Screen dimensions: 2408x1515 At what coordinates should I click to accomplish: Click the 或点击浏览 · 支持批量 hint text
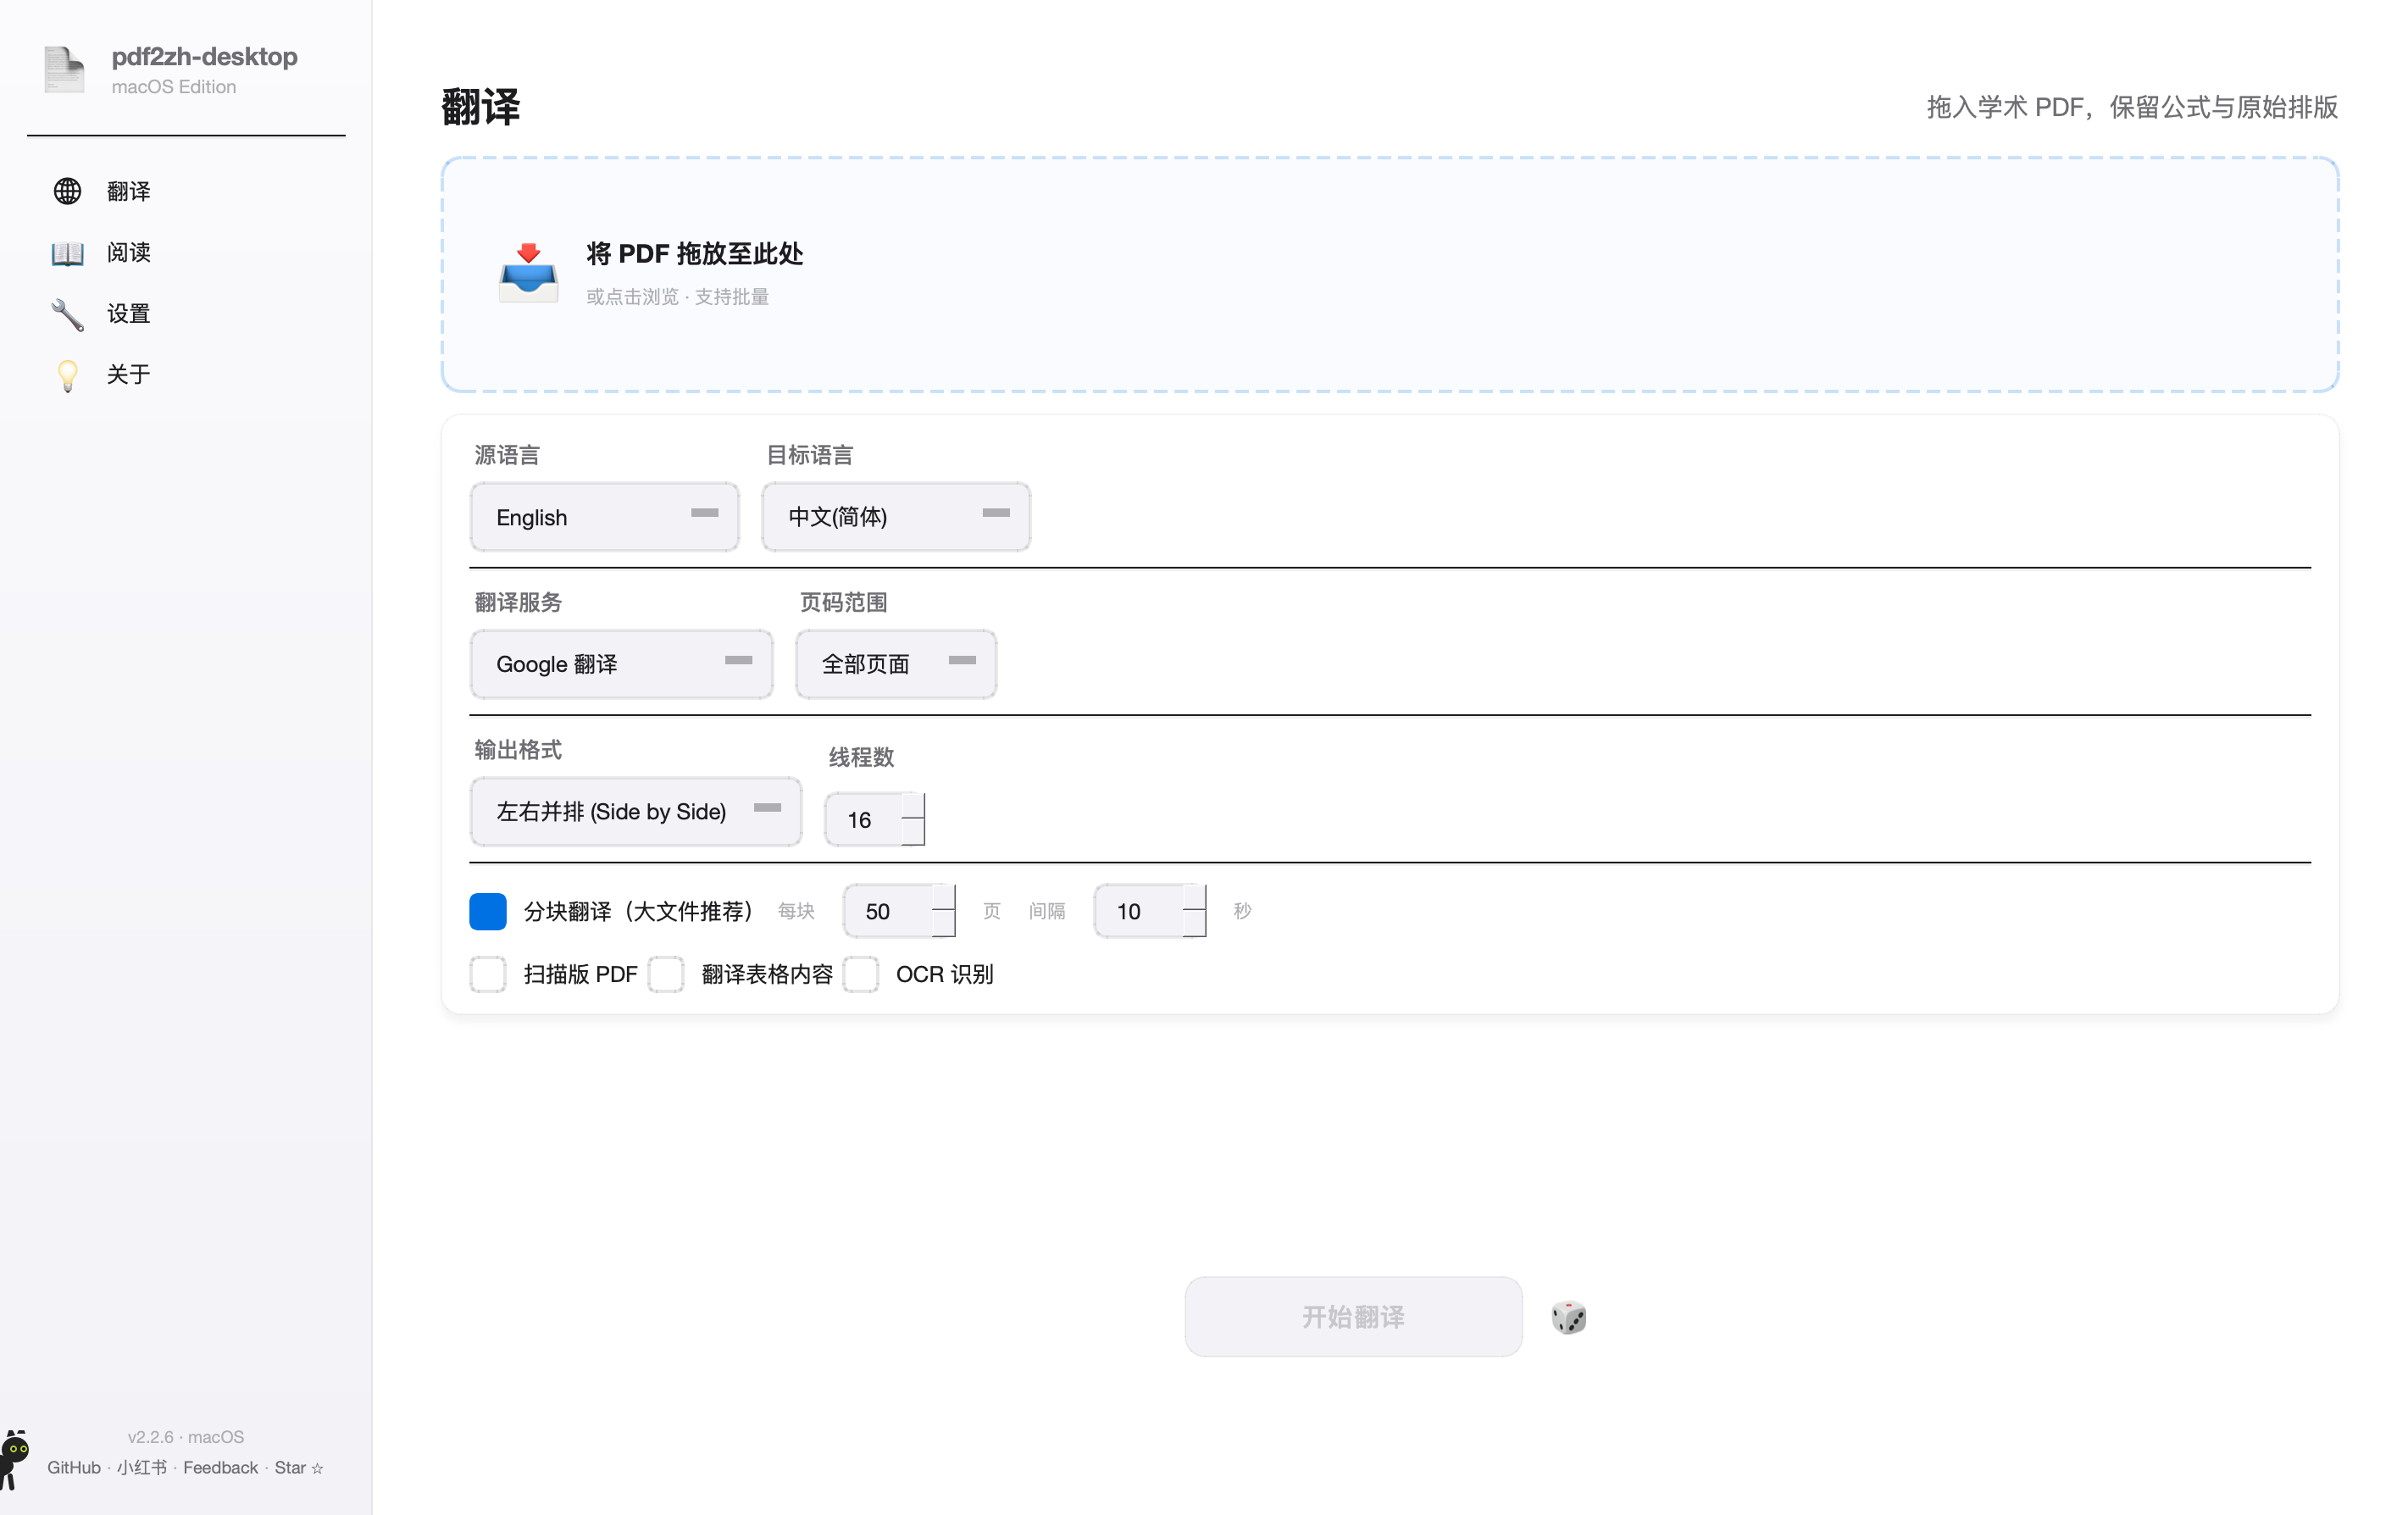[x=677, y=296]
